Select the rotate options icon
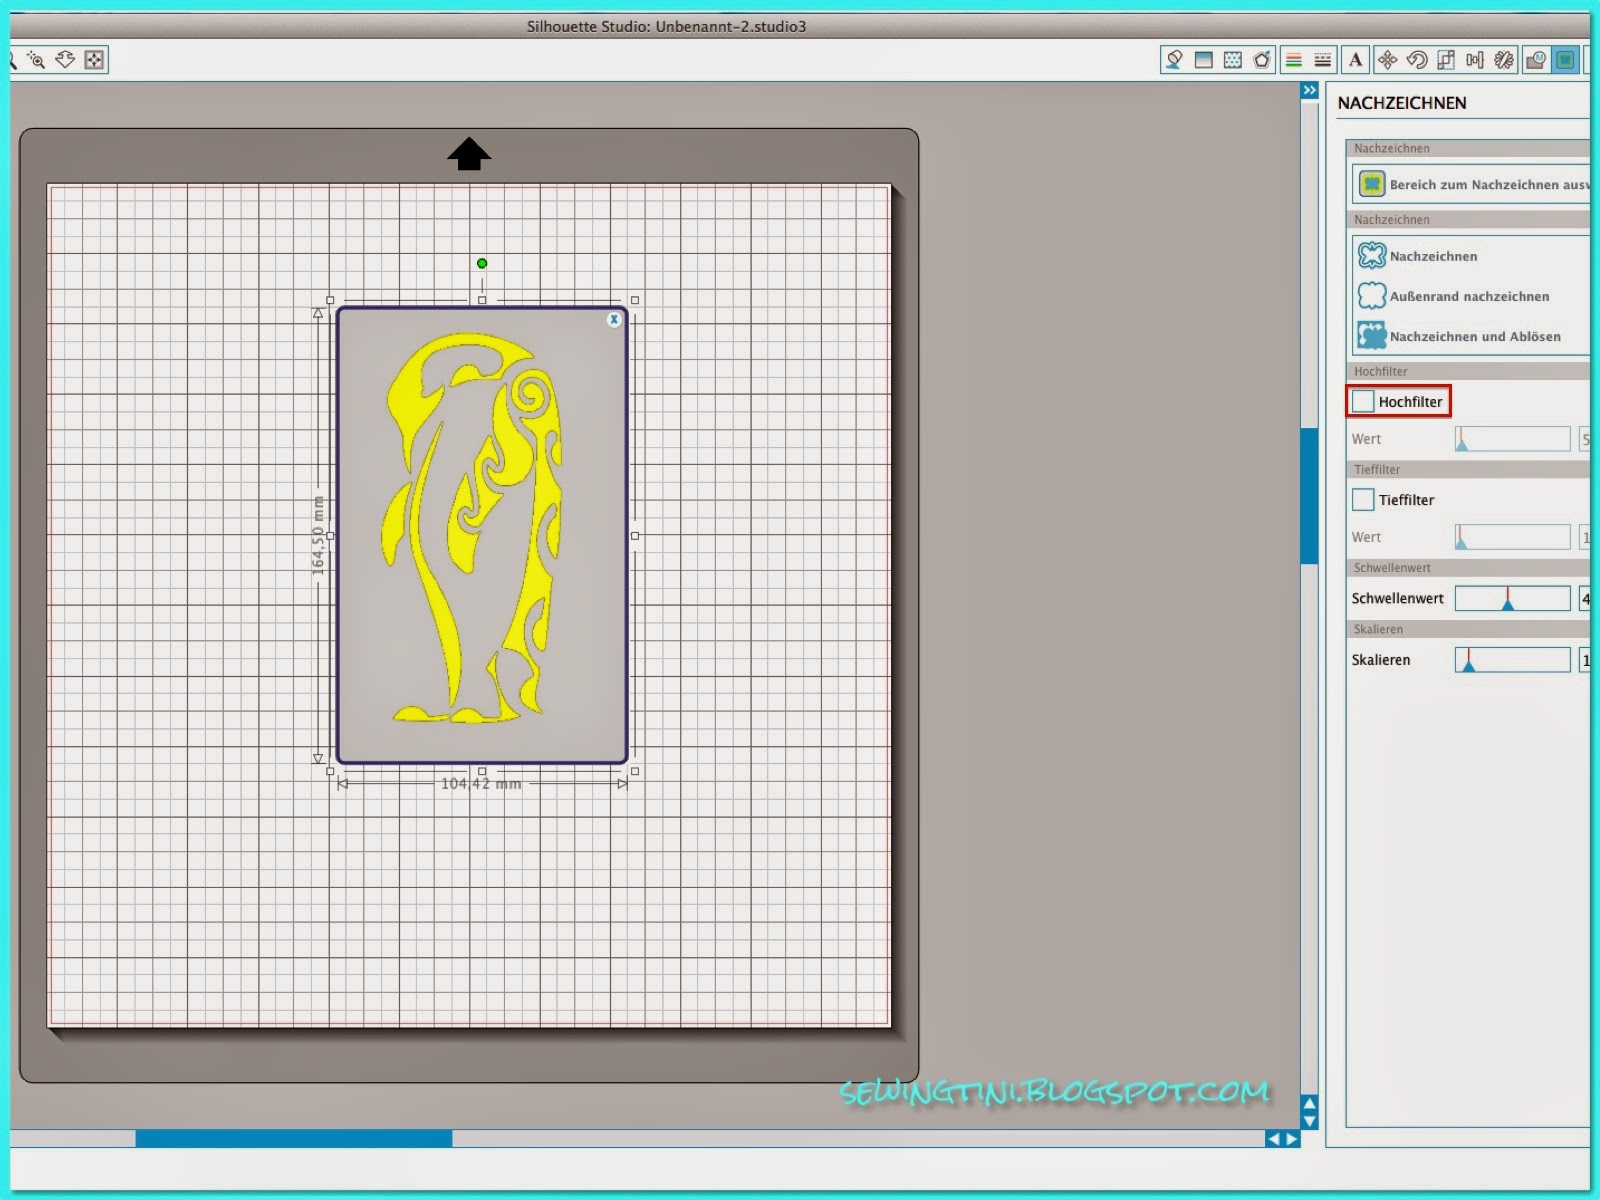This screenshot has height=1200, width=1600. 1417,60
